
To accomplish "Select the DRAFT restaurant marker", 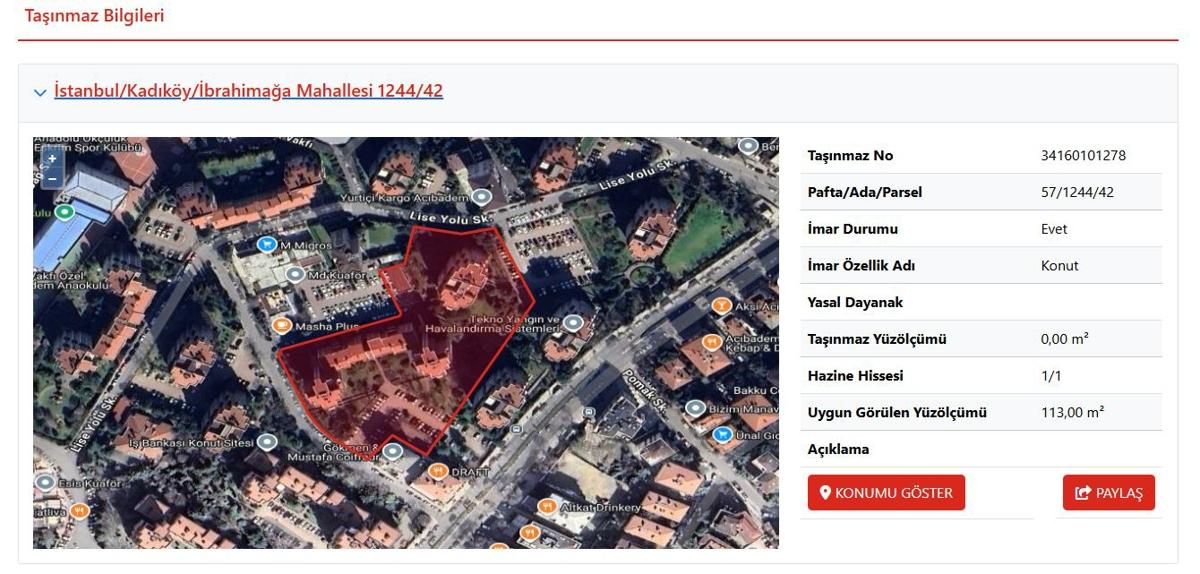I will 436,471.
